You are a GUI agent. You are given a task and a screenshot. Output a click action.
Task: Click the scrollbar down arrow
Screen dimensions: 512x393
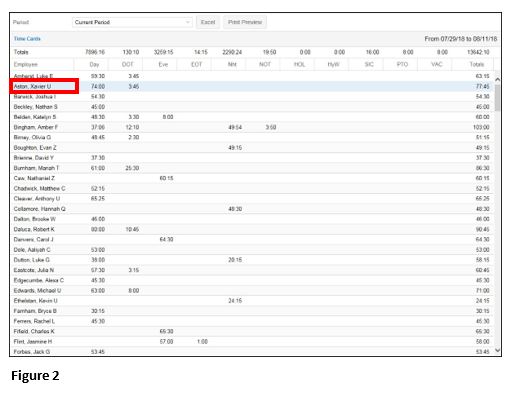[x=497, y=350]
